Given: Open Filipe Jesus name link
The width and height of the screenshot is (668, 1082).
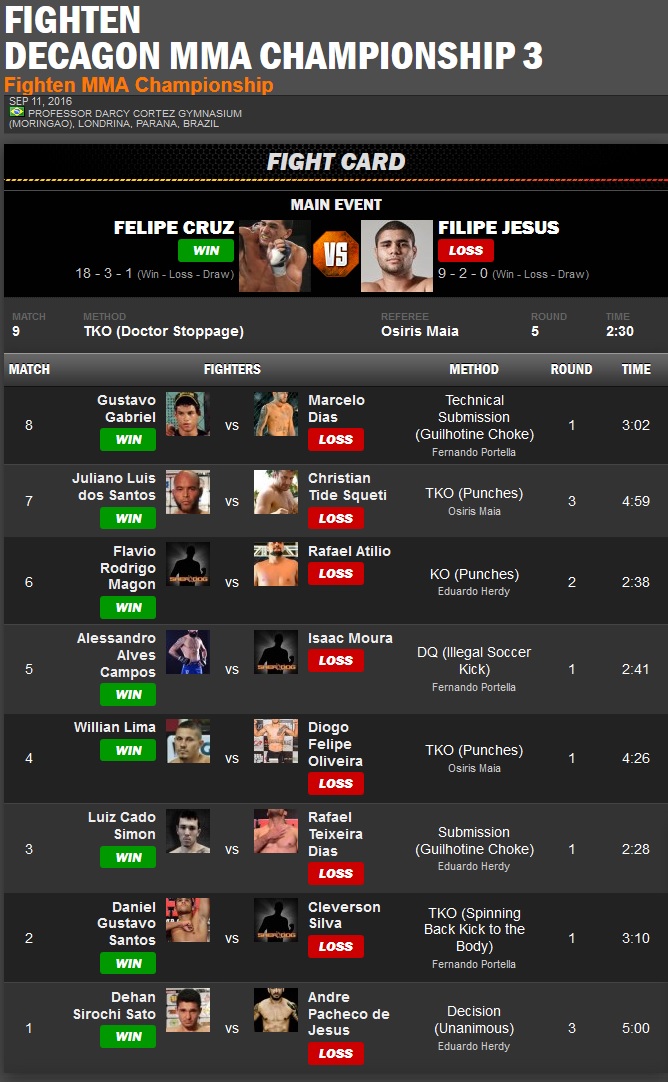Looking at the screenshot, I should (x=499, y=228).
